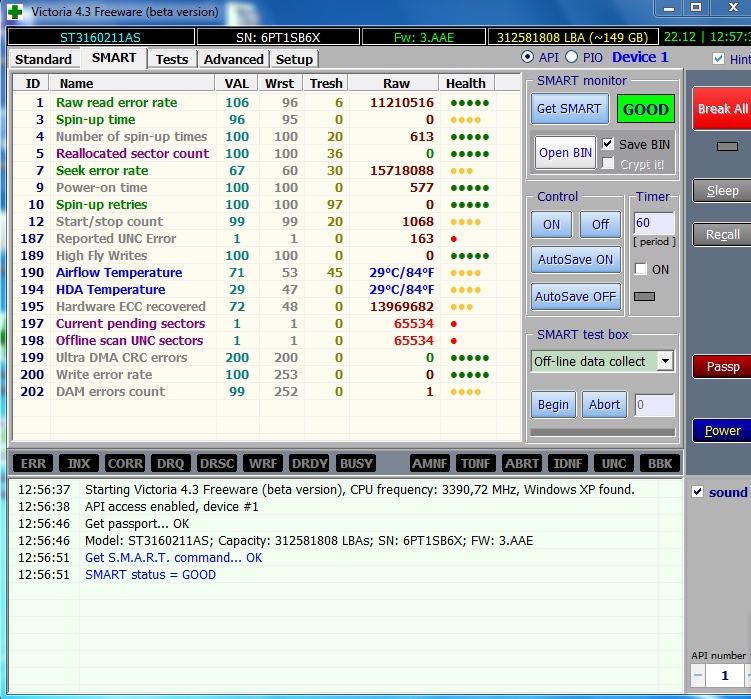Begin the SMART test
The width and height of the screenshot is (751, 699).
pyautogui.click(x=553, y=405)
